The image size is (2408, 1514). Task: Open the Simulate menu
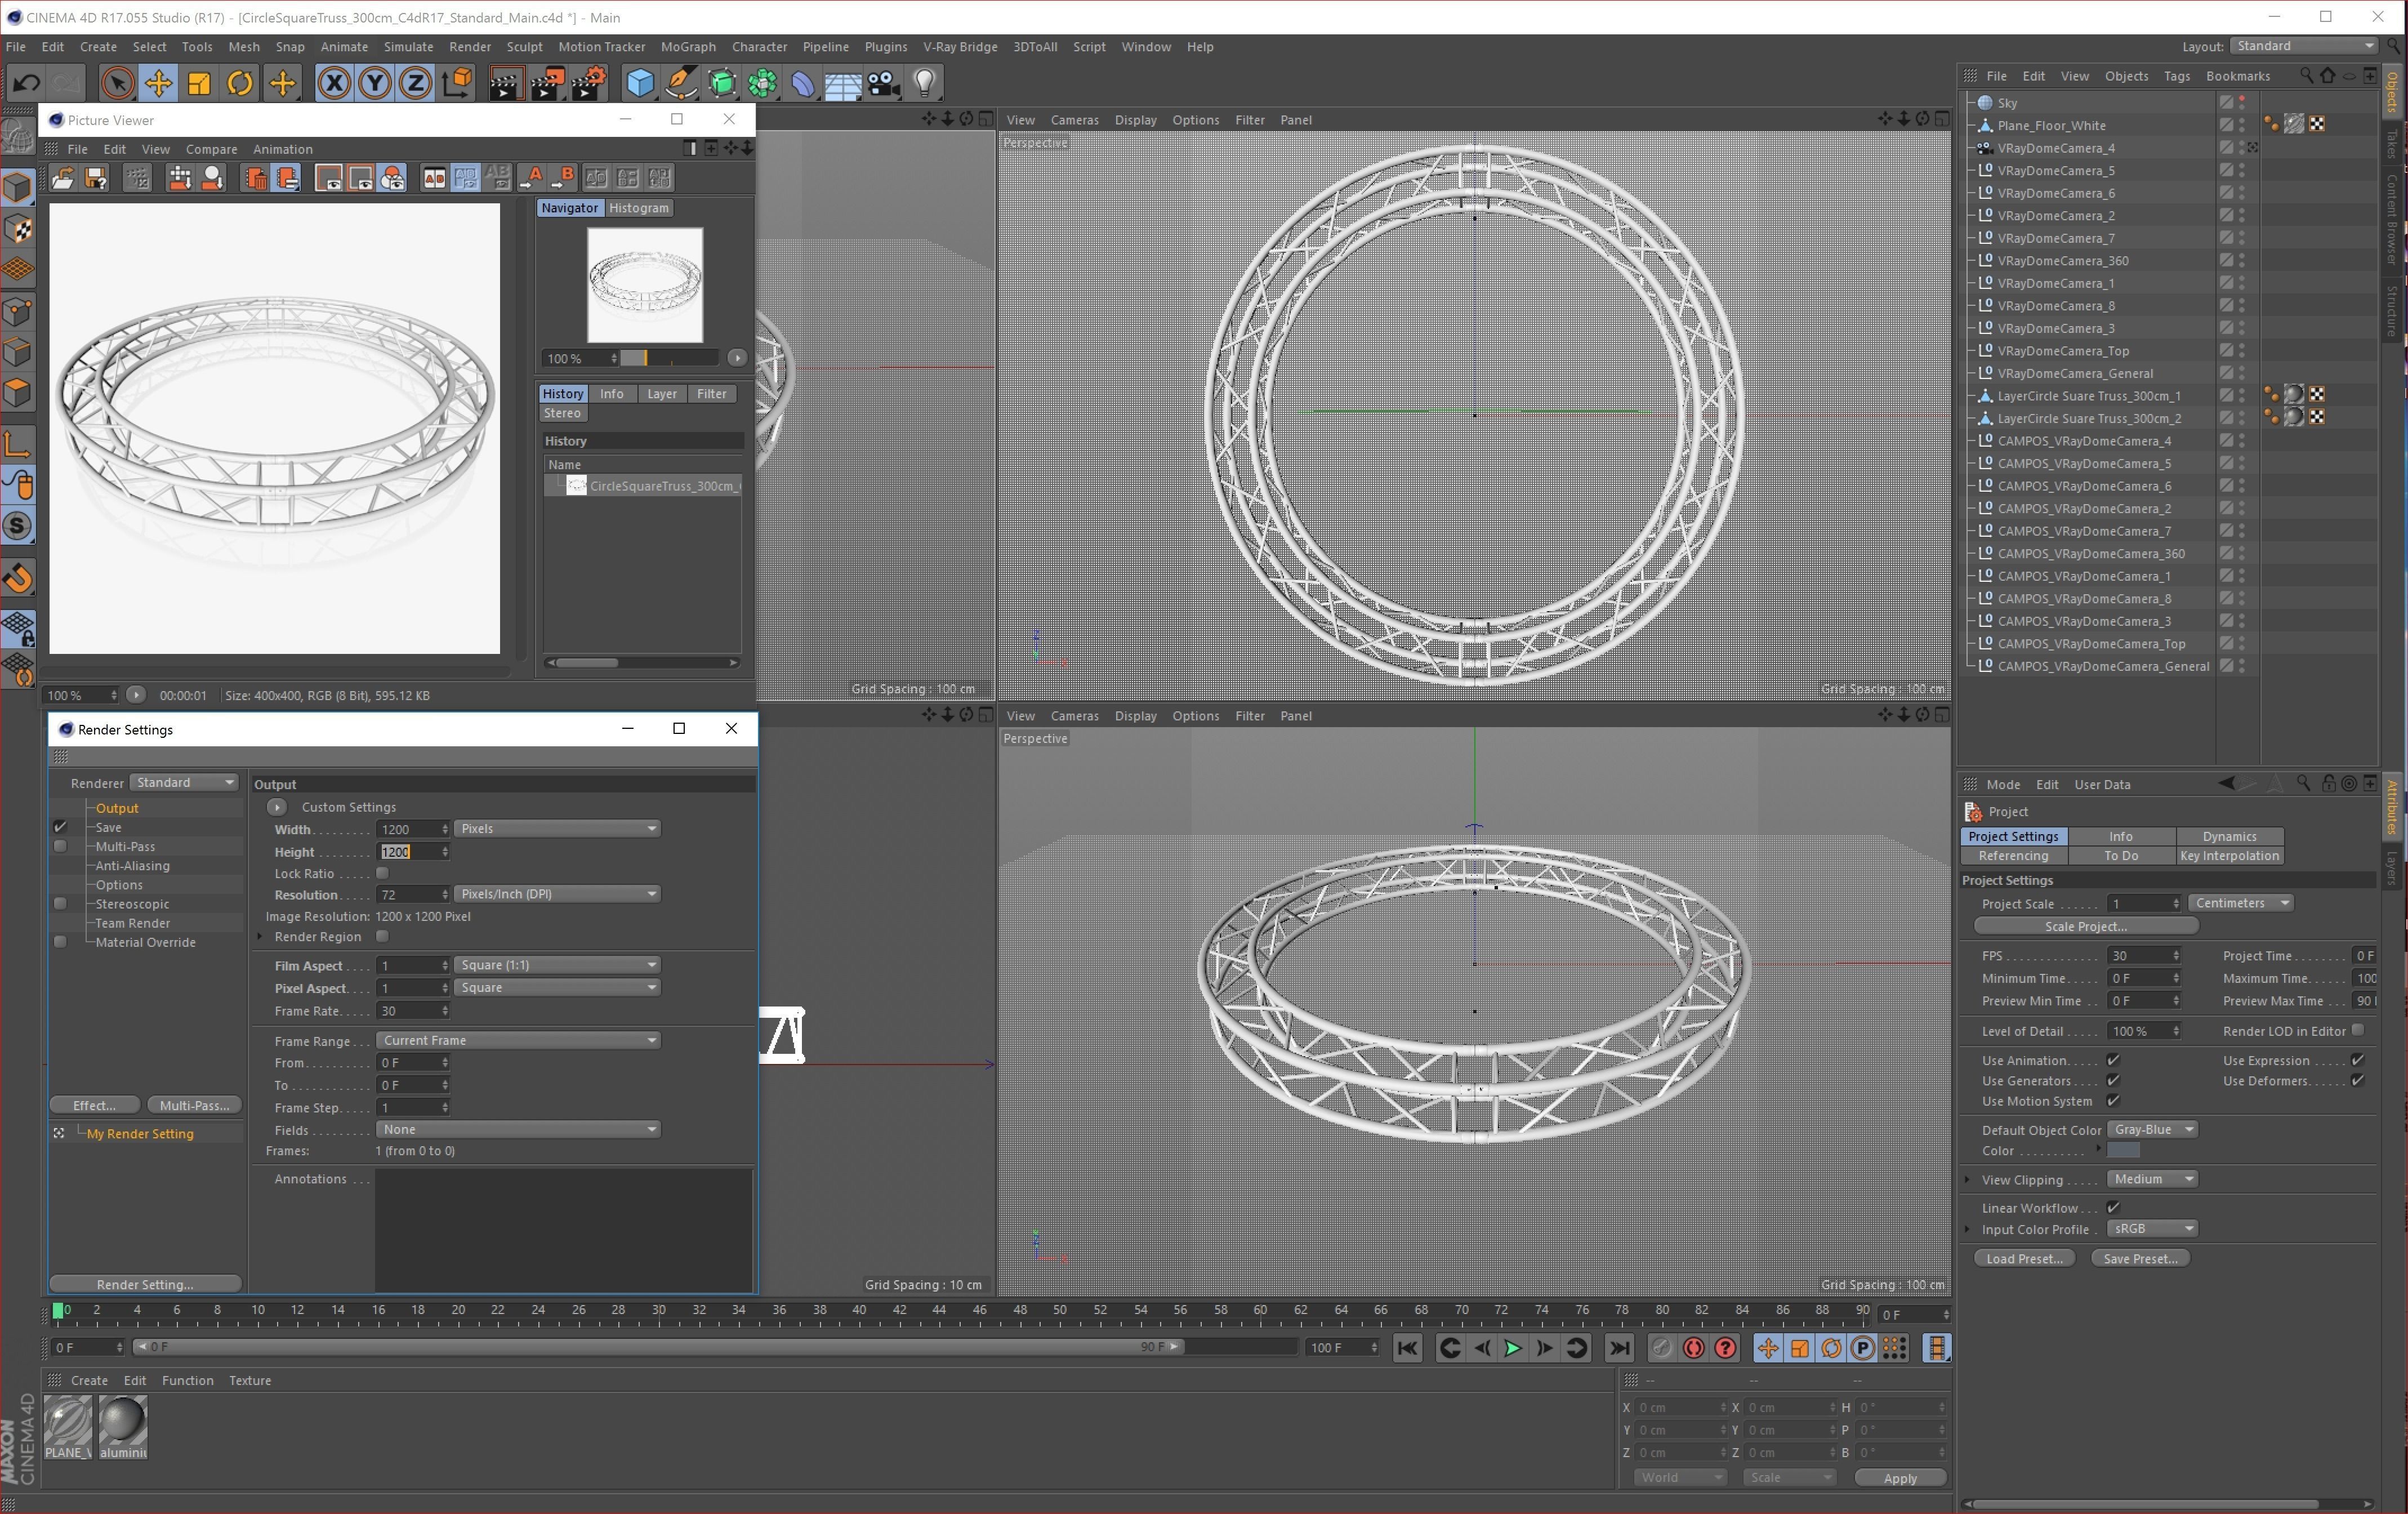point(408,47)
